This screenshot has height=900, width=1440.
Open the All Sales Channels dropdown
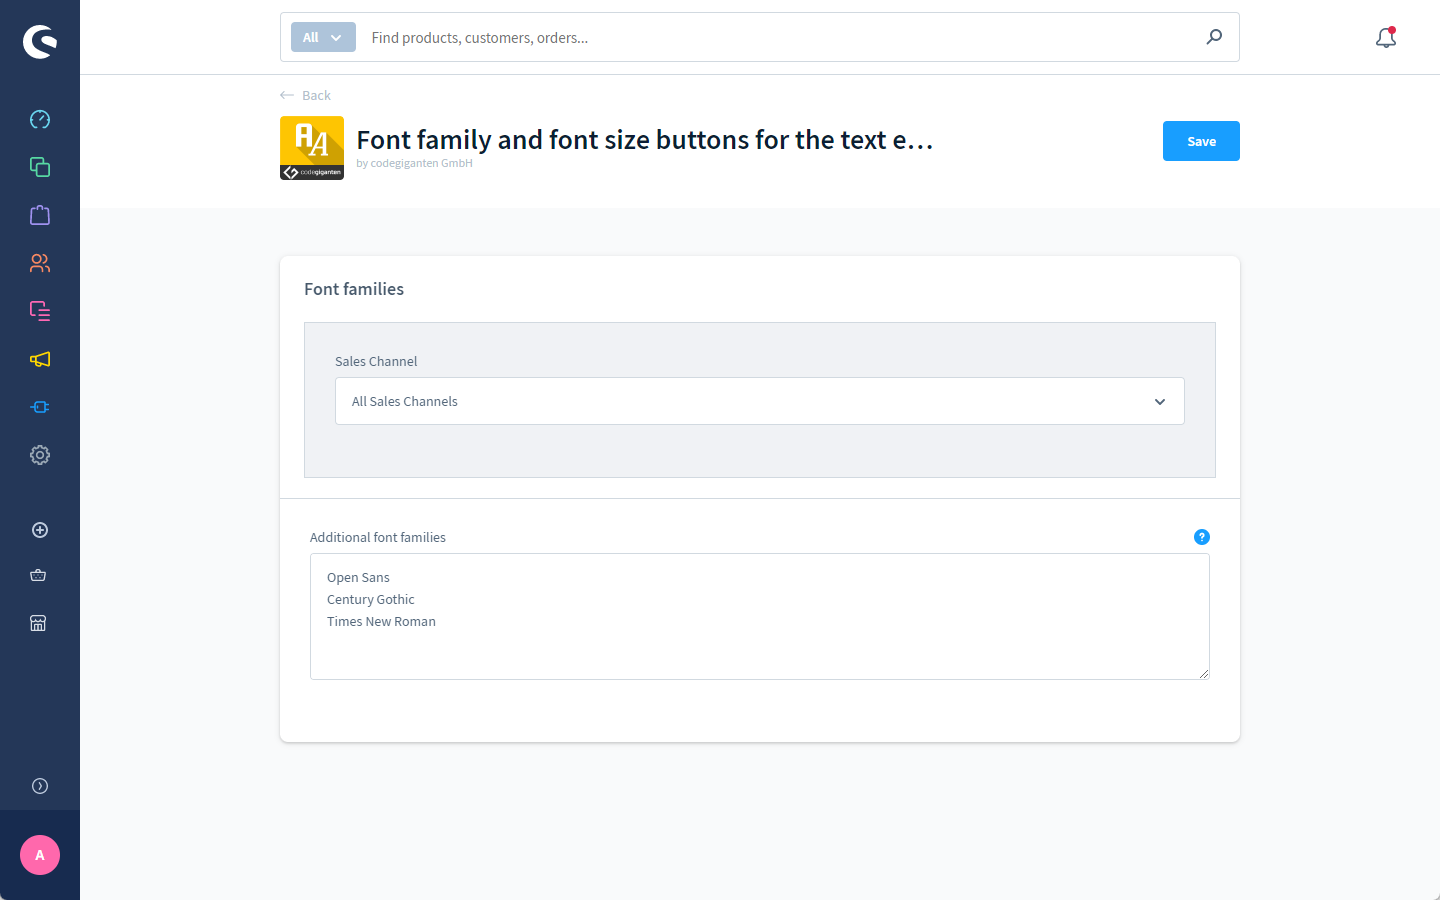click(760, 401)
